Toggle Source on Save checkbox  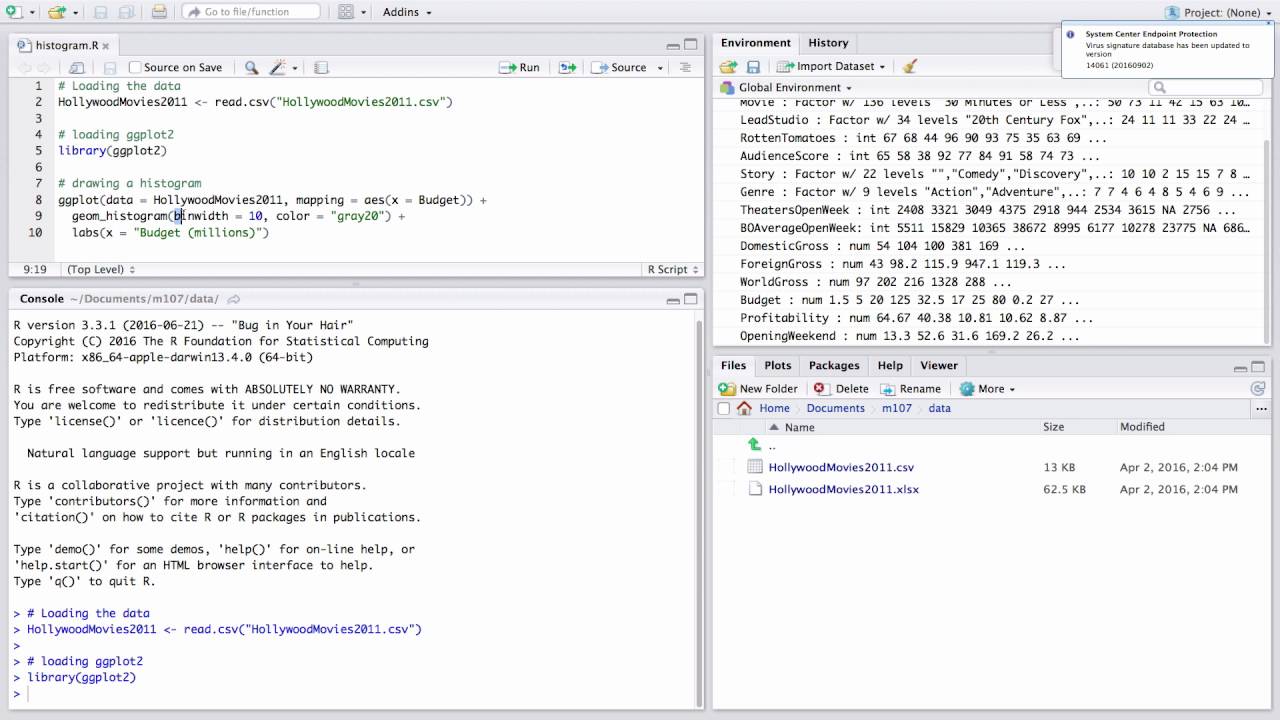tap(135, 68)
